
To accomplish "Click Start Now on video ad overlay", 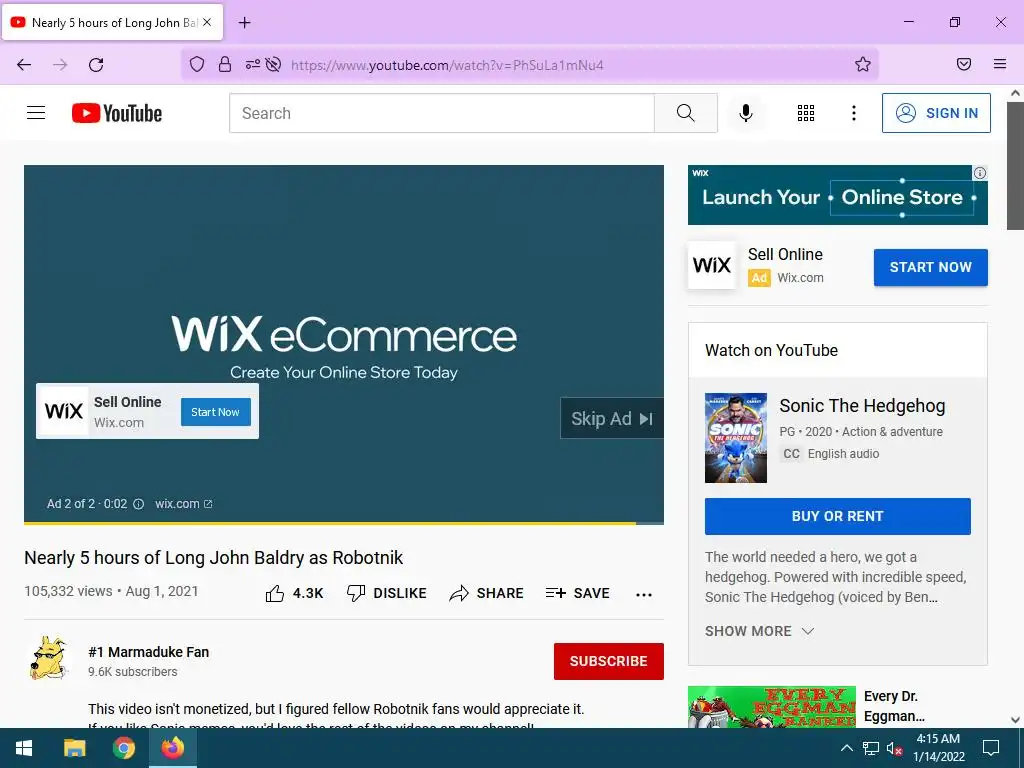I will pyautogui.click(x=216, y=412).
